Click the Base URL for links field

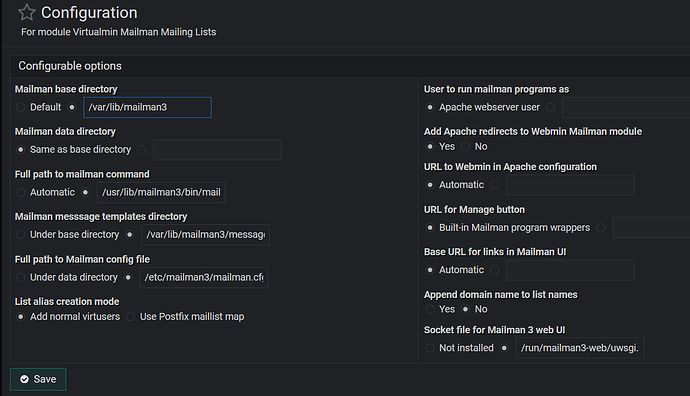(x=570, y=270)
